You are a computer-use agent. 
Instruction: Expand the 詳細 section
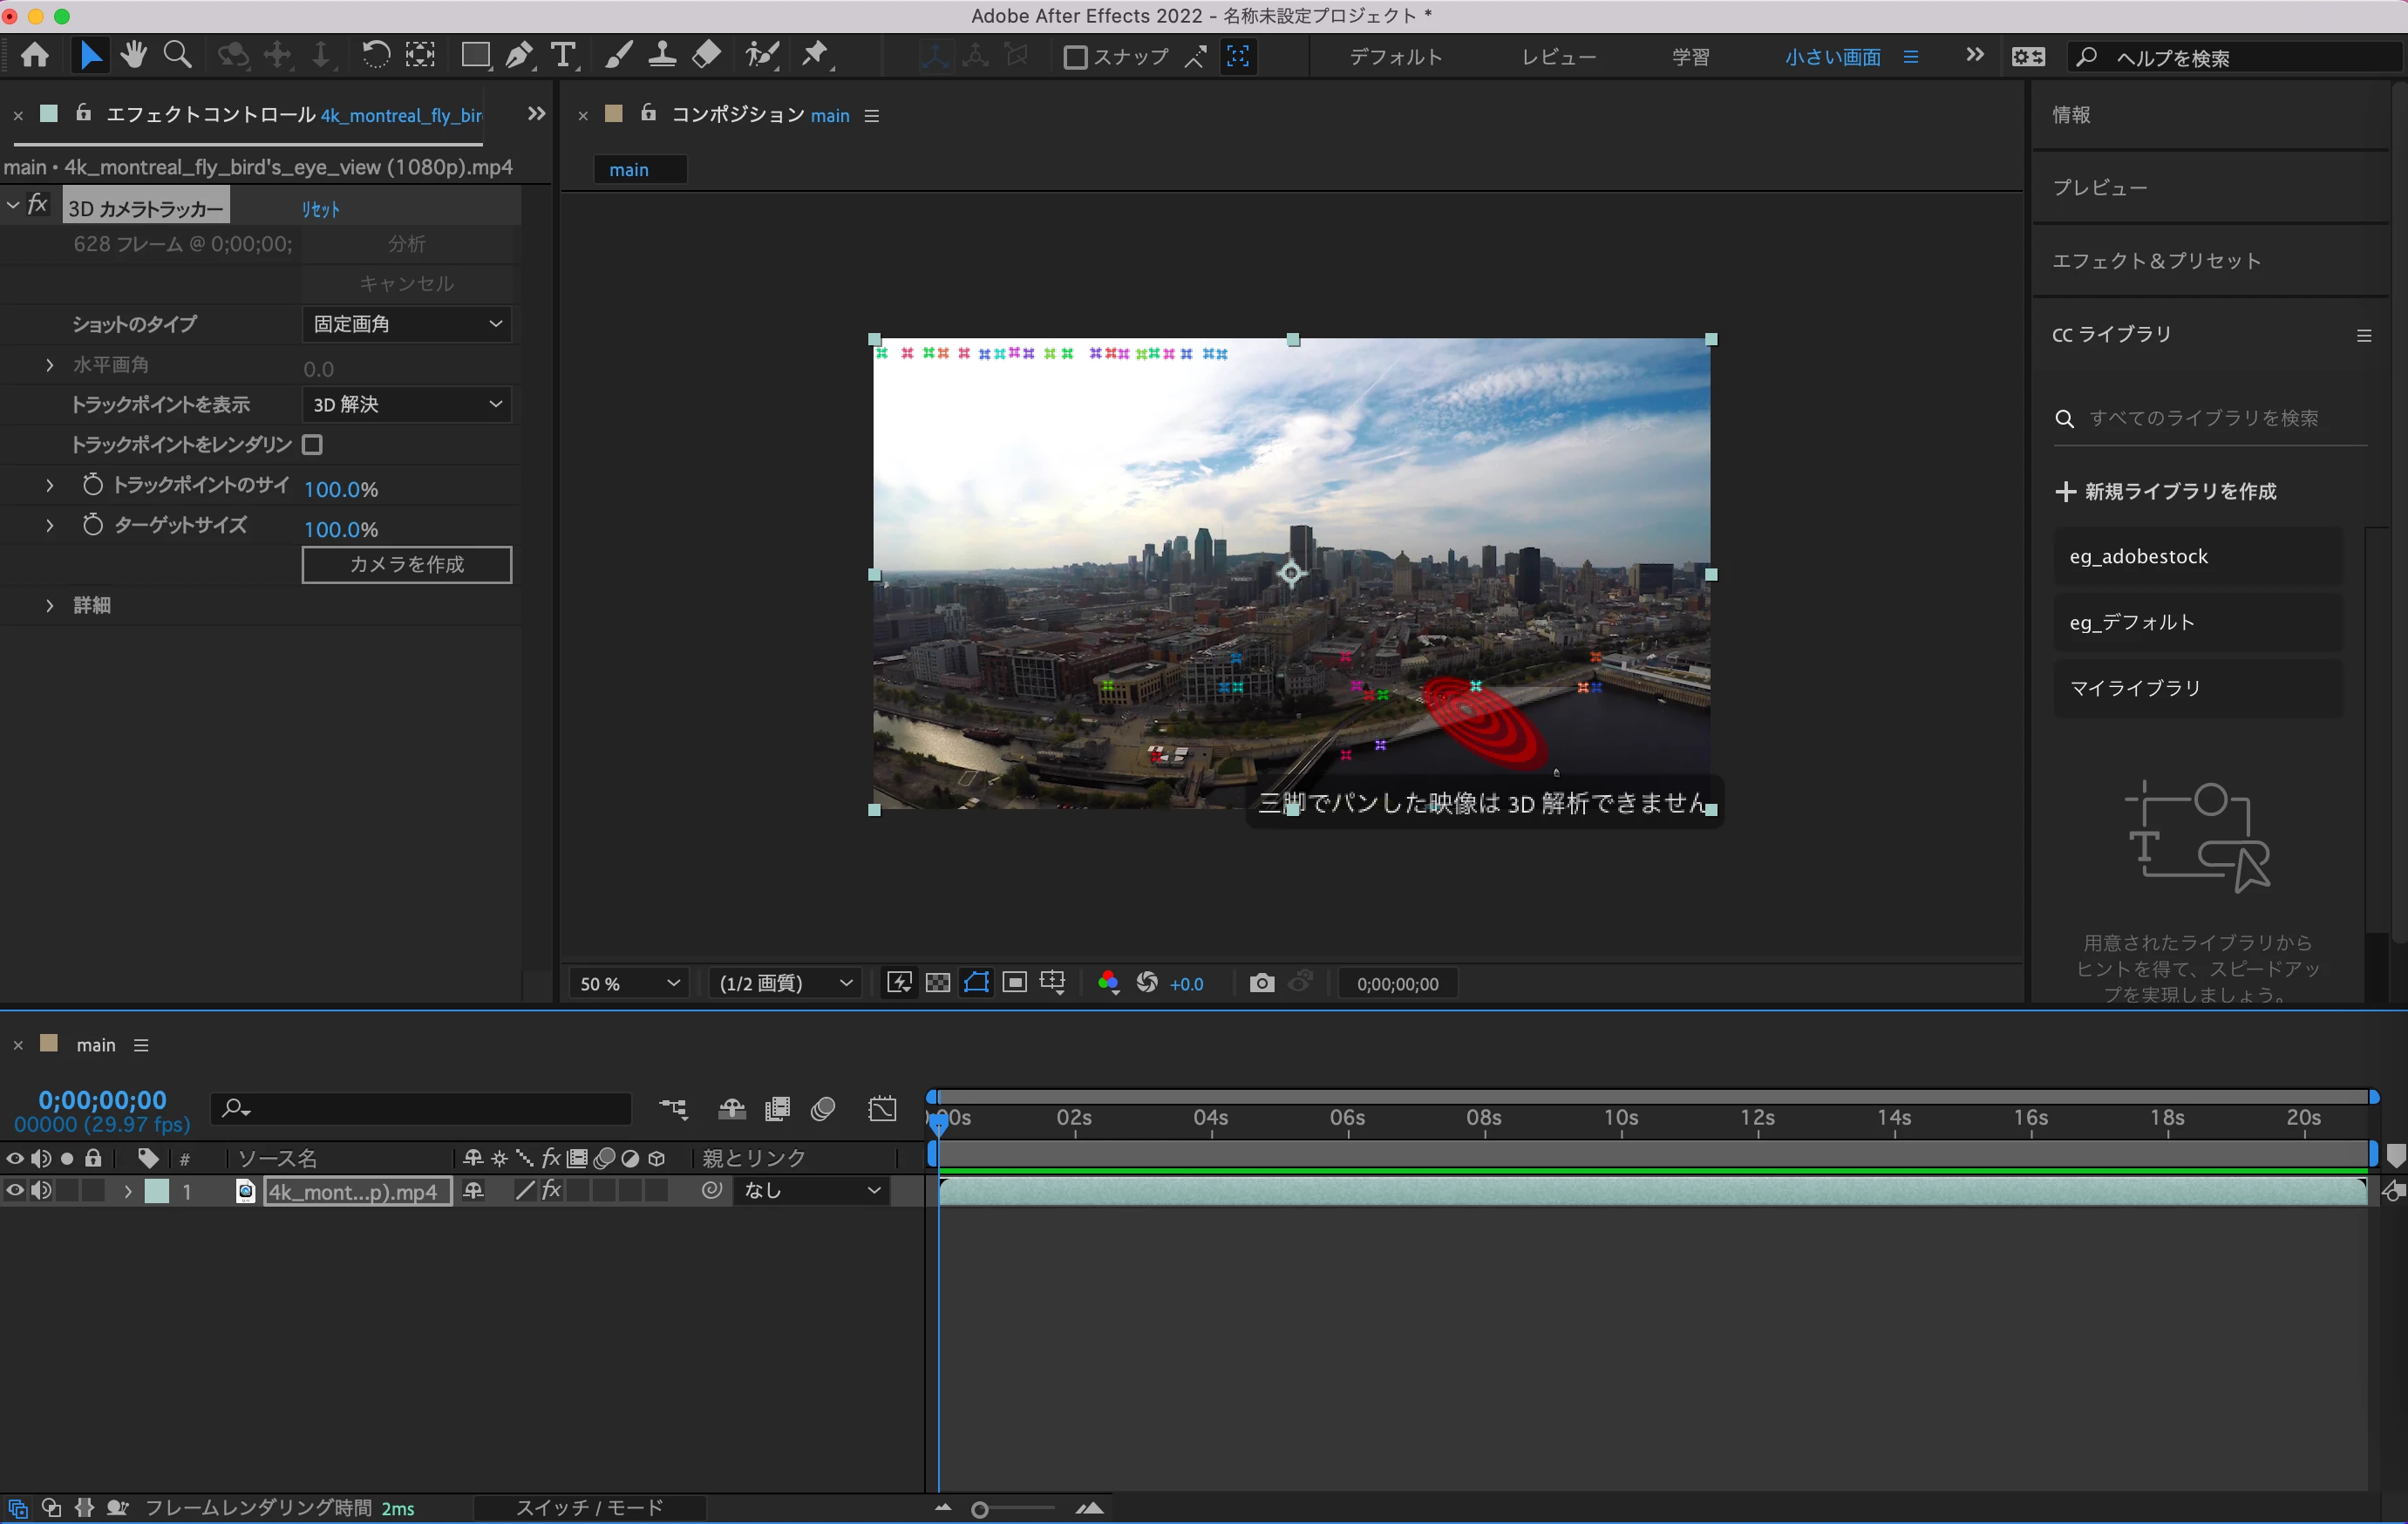tap(50, 605)
